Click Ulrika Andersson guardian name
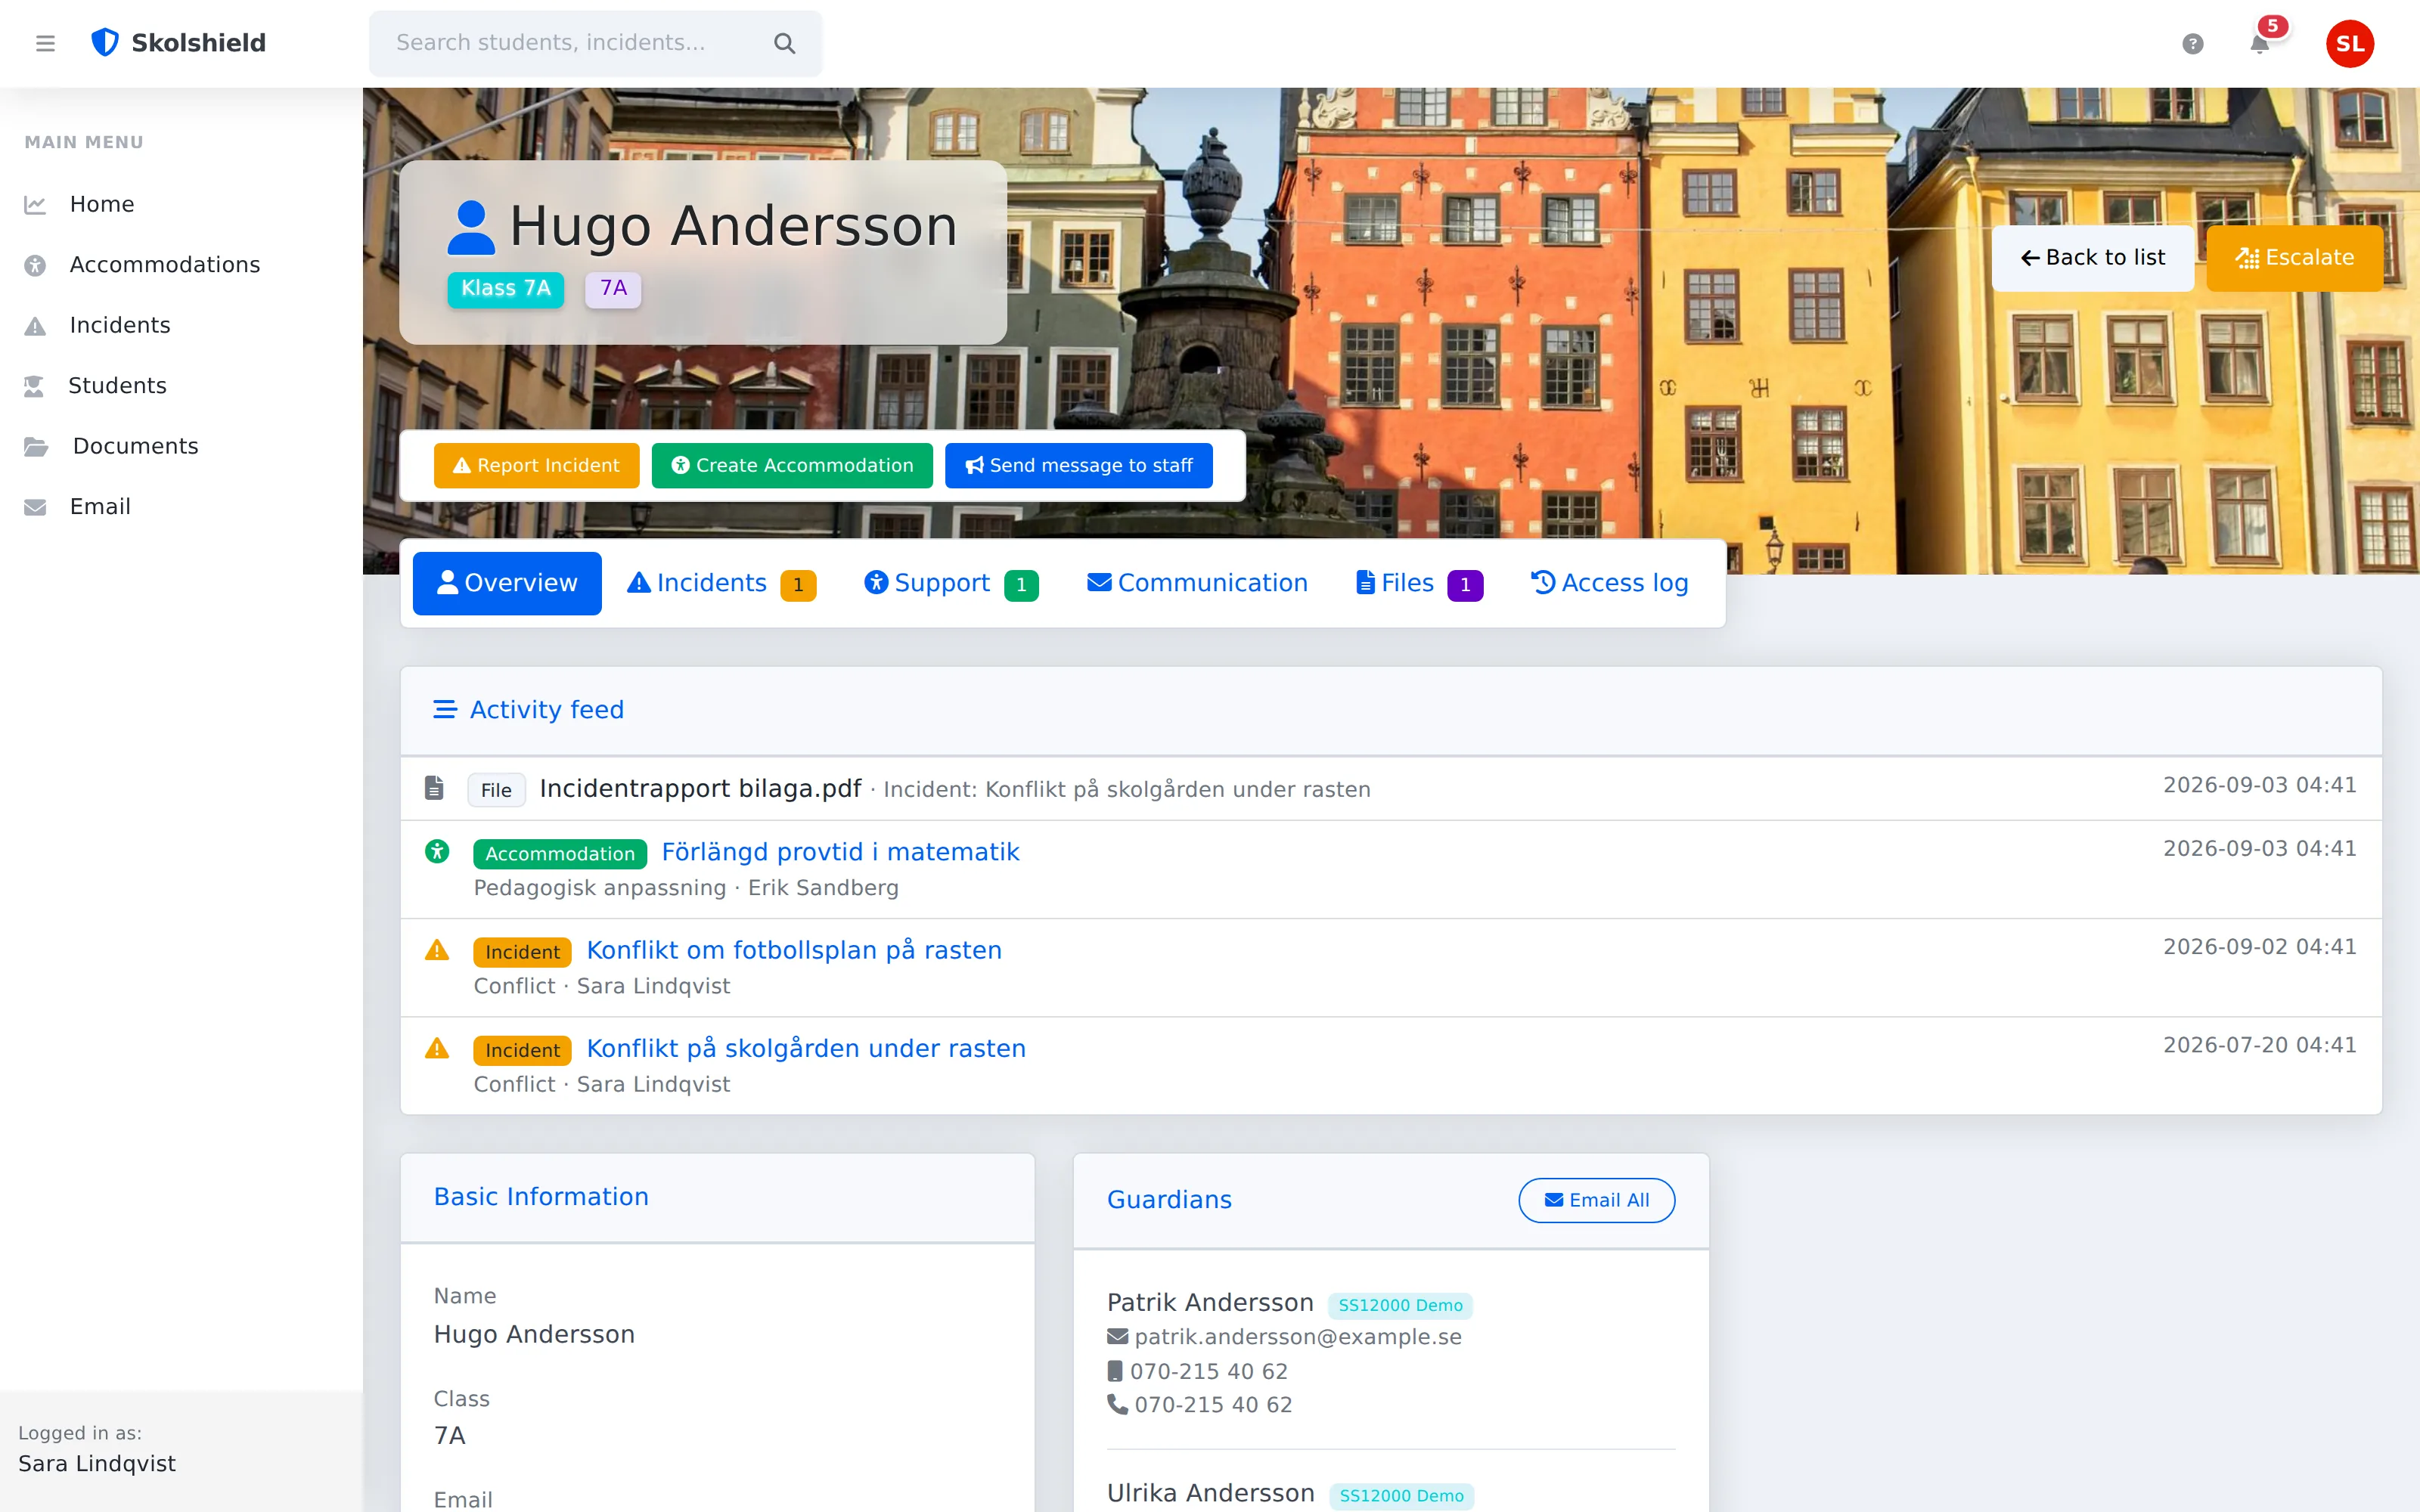2420x1512 pixels. coord(1210,1493)
